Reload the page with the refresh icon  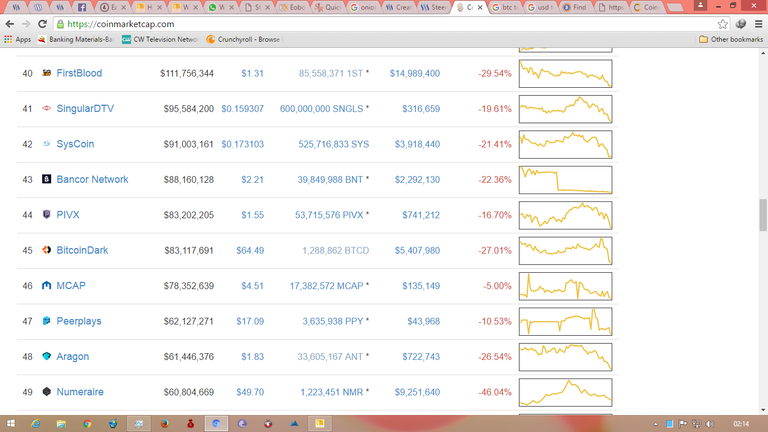click(43, 24)
